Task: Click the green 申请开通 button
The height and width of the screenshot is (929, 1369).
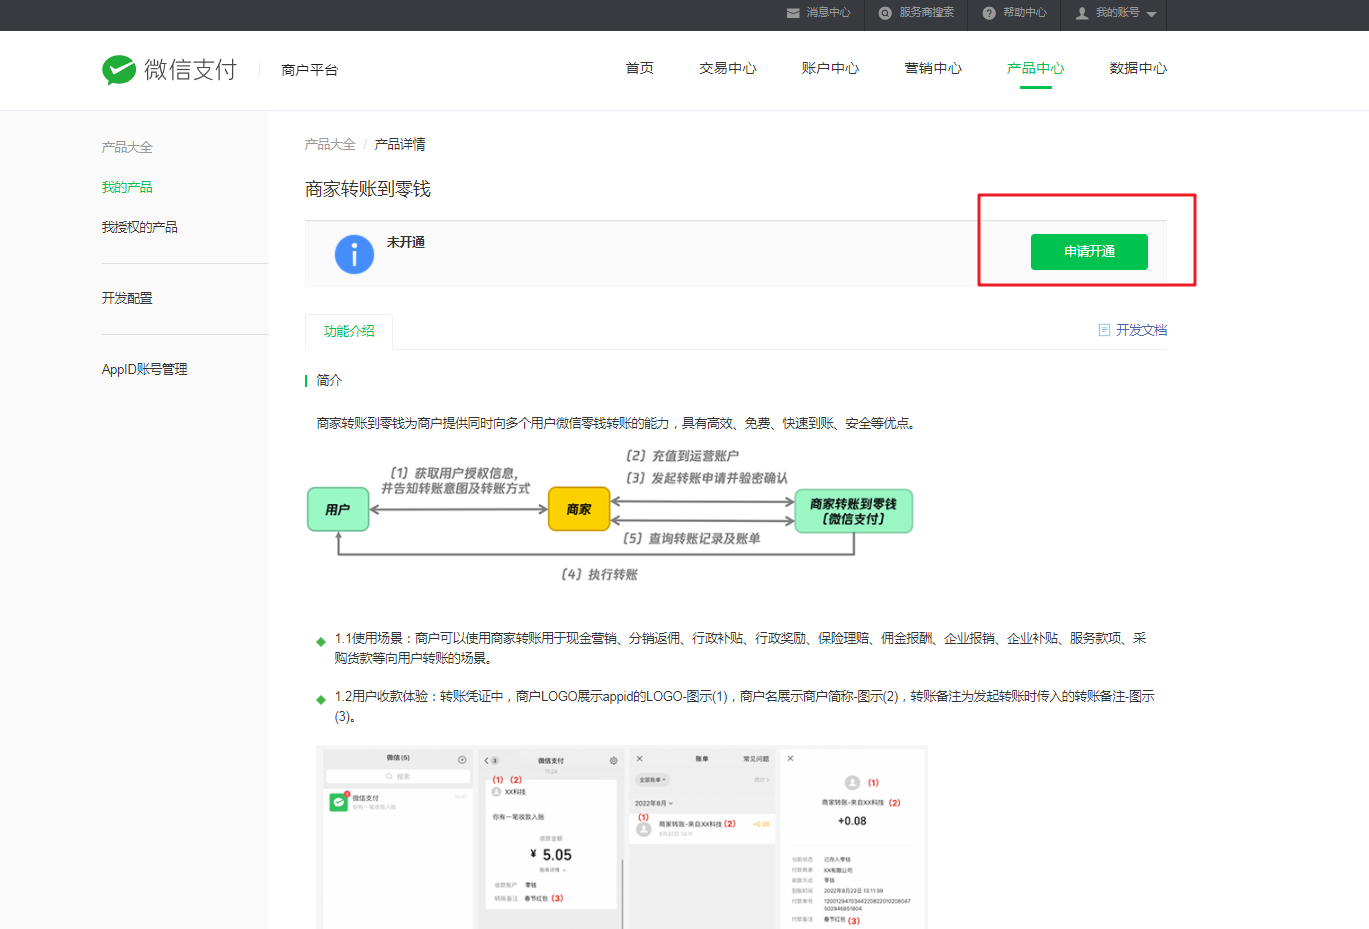Action: [x=1089, y=252]
